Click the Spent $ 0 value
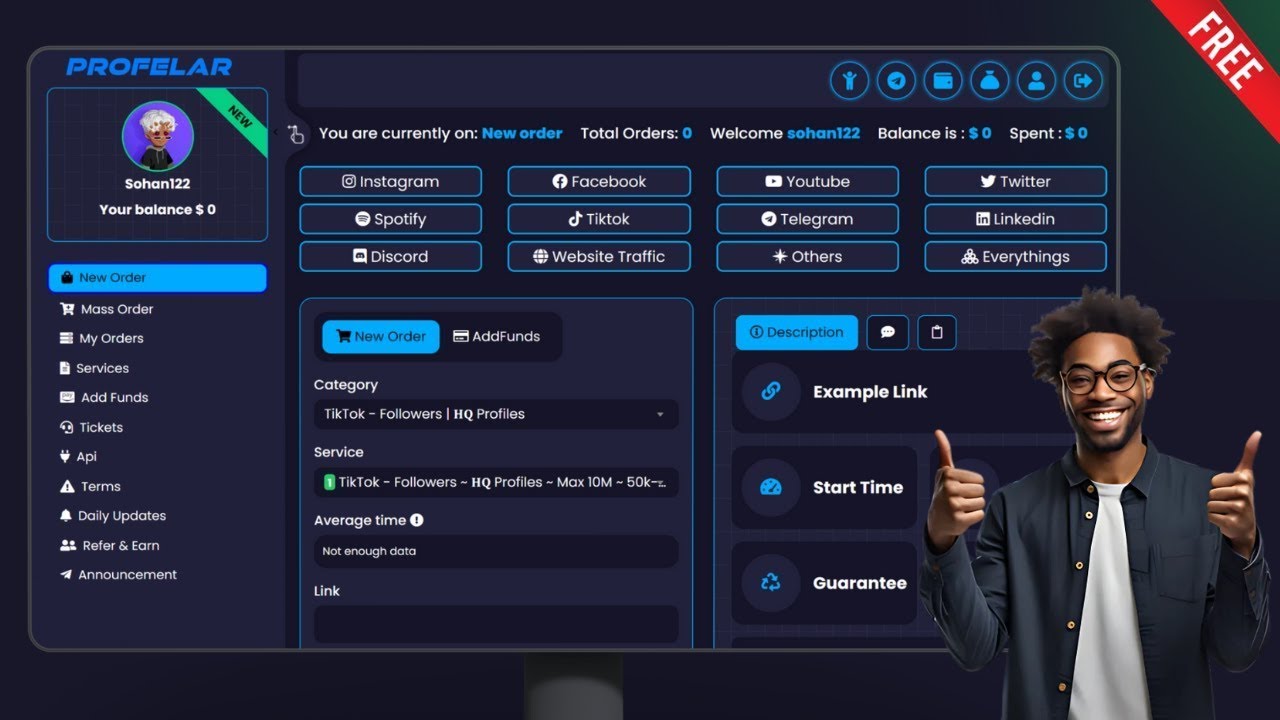Image resolution: width=1280 pixels, height=720 pixels. (1076, 133)
